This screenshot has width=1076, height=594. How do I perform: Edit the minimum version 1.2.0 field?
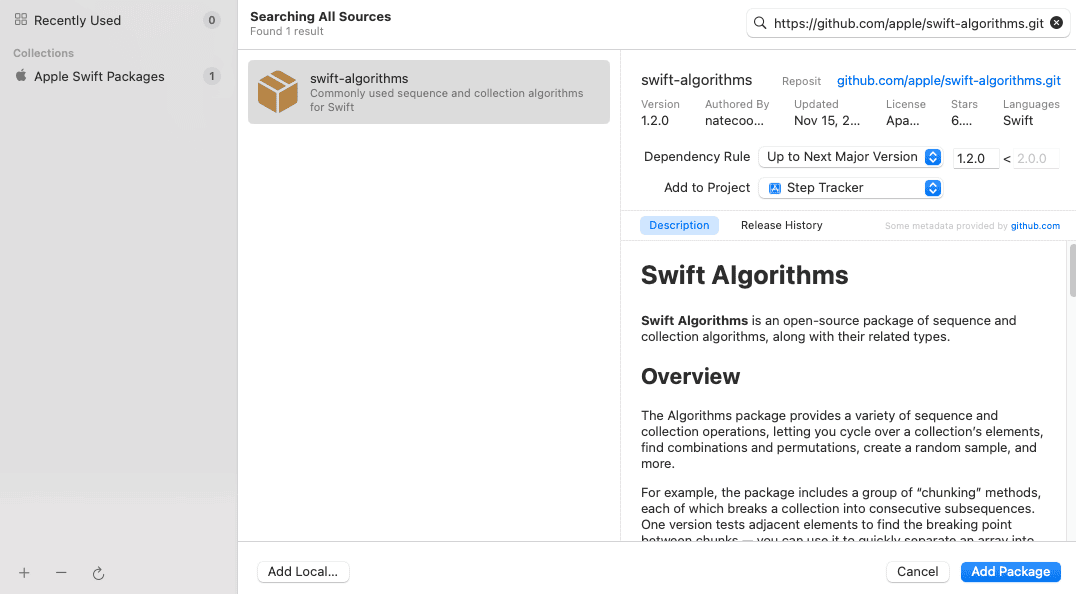pyautogui.click(x=976, y=158)
